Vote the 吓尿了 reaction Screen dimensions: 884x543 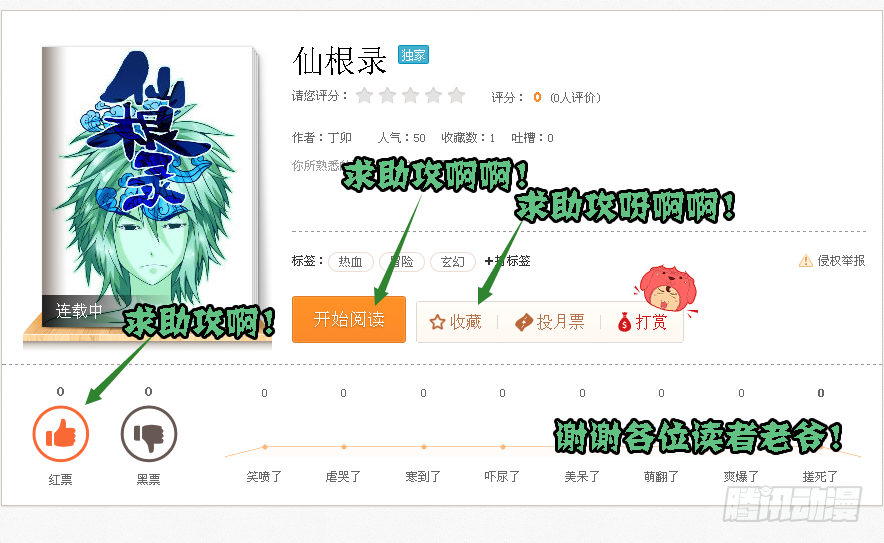pos(502,477)
